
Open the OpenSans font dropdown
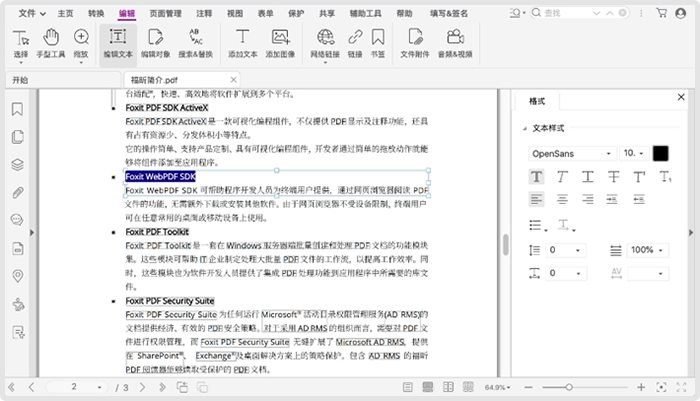pyautogui.click(x=572, y=153)
